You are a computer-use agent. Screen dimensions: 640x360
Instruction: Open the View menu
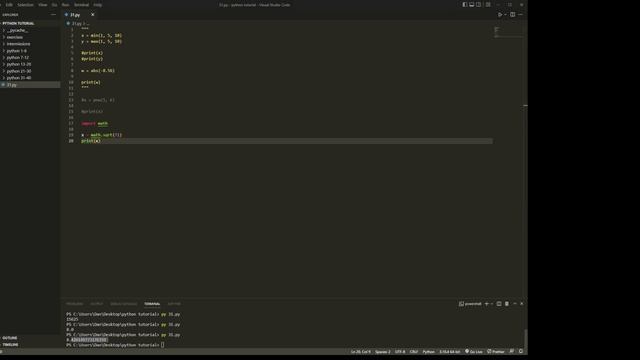[x=42, y=5]
